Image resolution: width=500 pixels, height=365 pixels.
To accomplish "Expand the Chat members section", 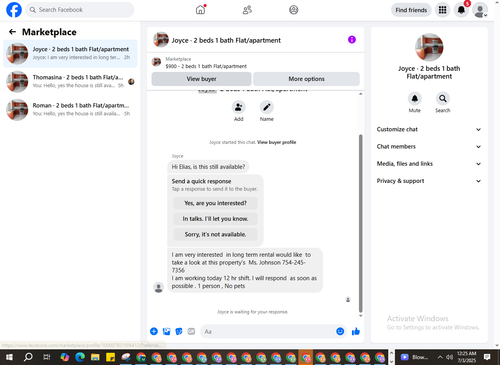I will (x=429, y=147).
